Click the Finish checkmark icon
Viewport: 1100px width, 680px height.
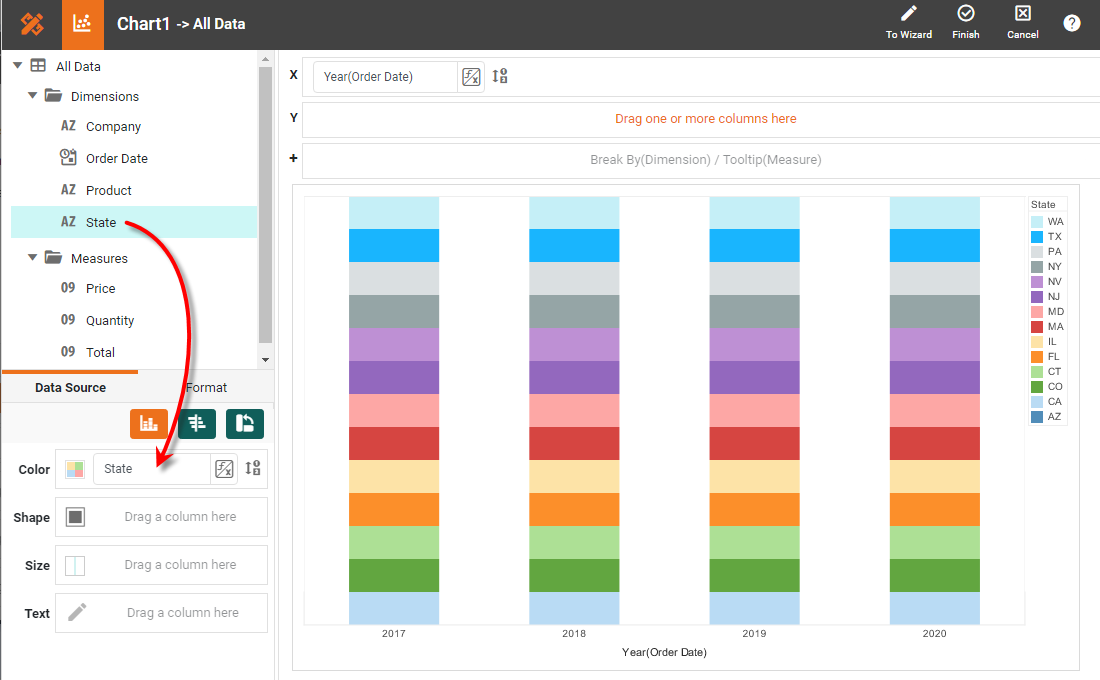[965, 14]
